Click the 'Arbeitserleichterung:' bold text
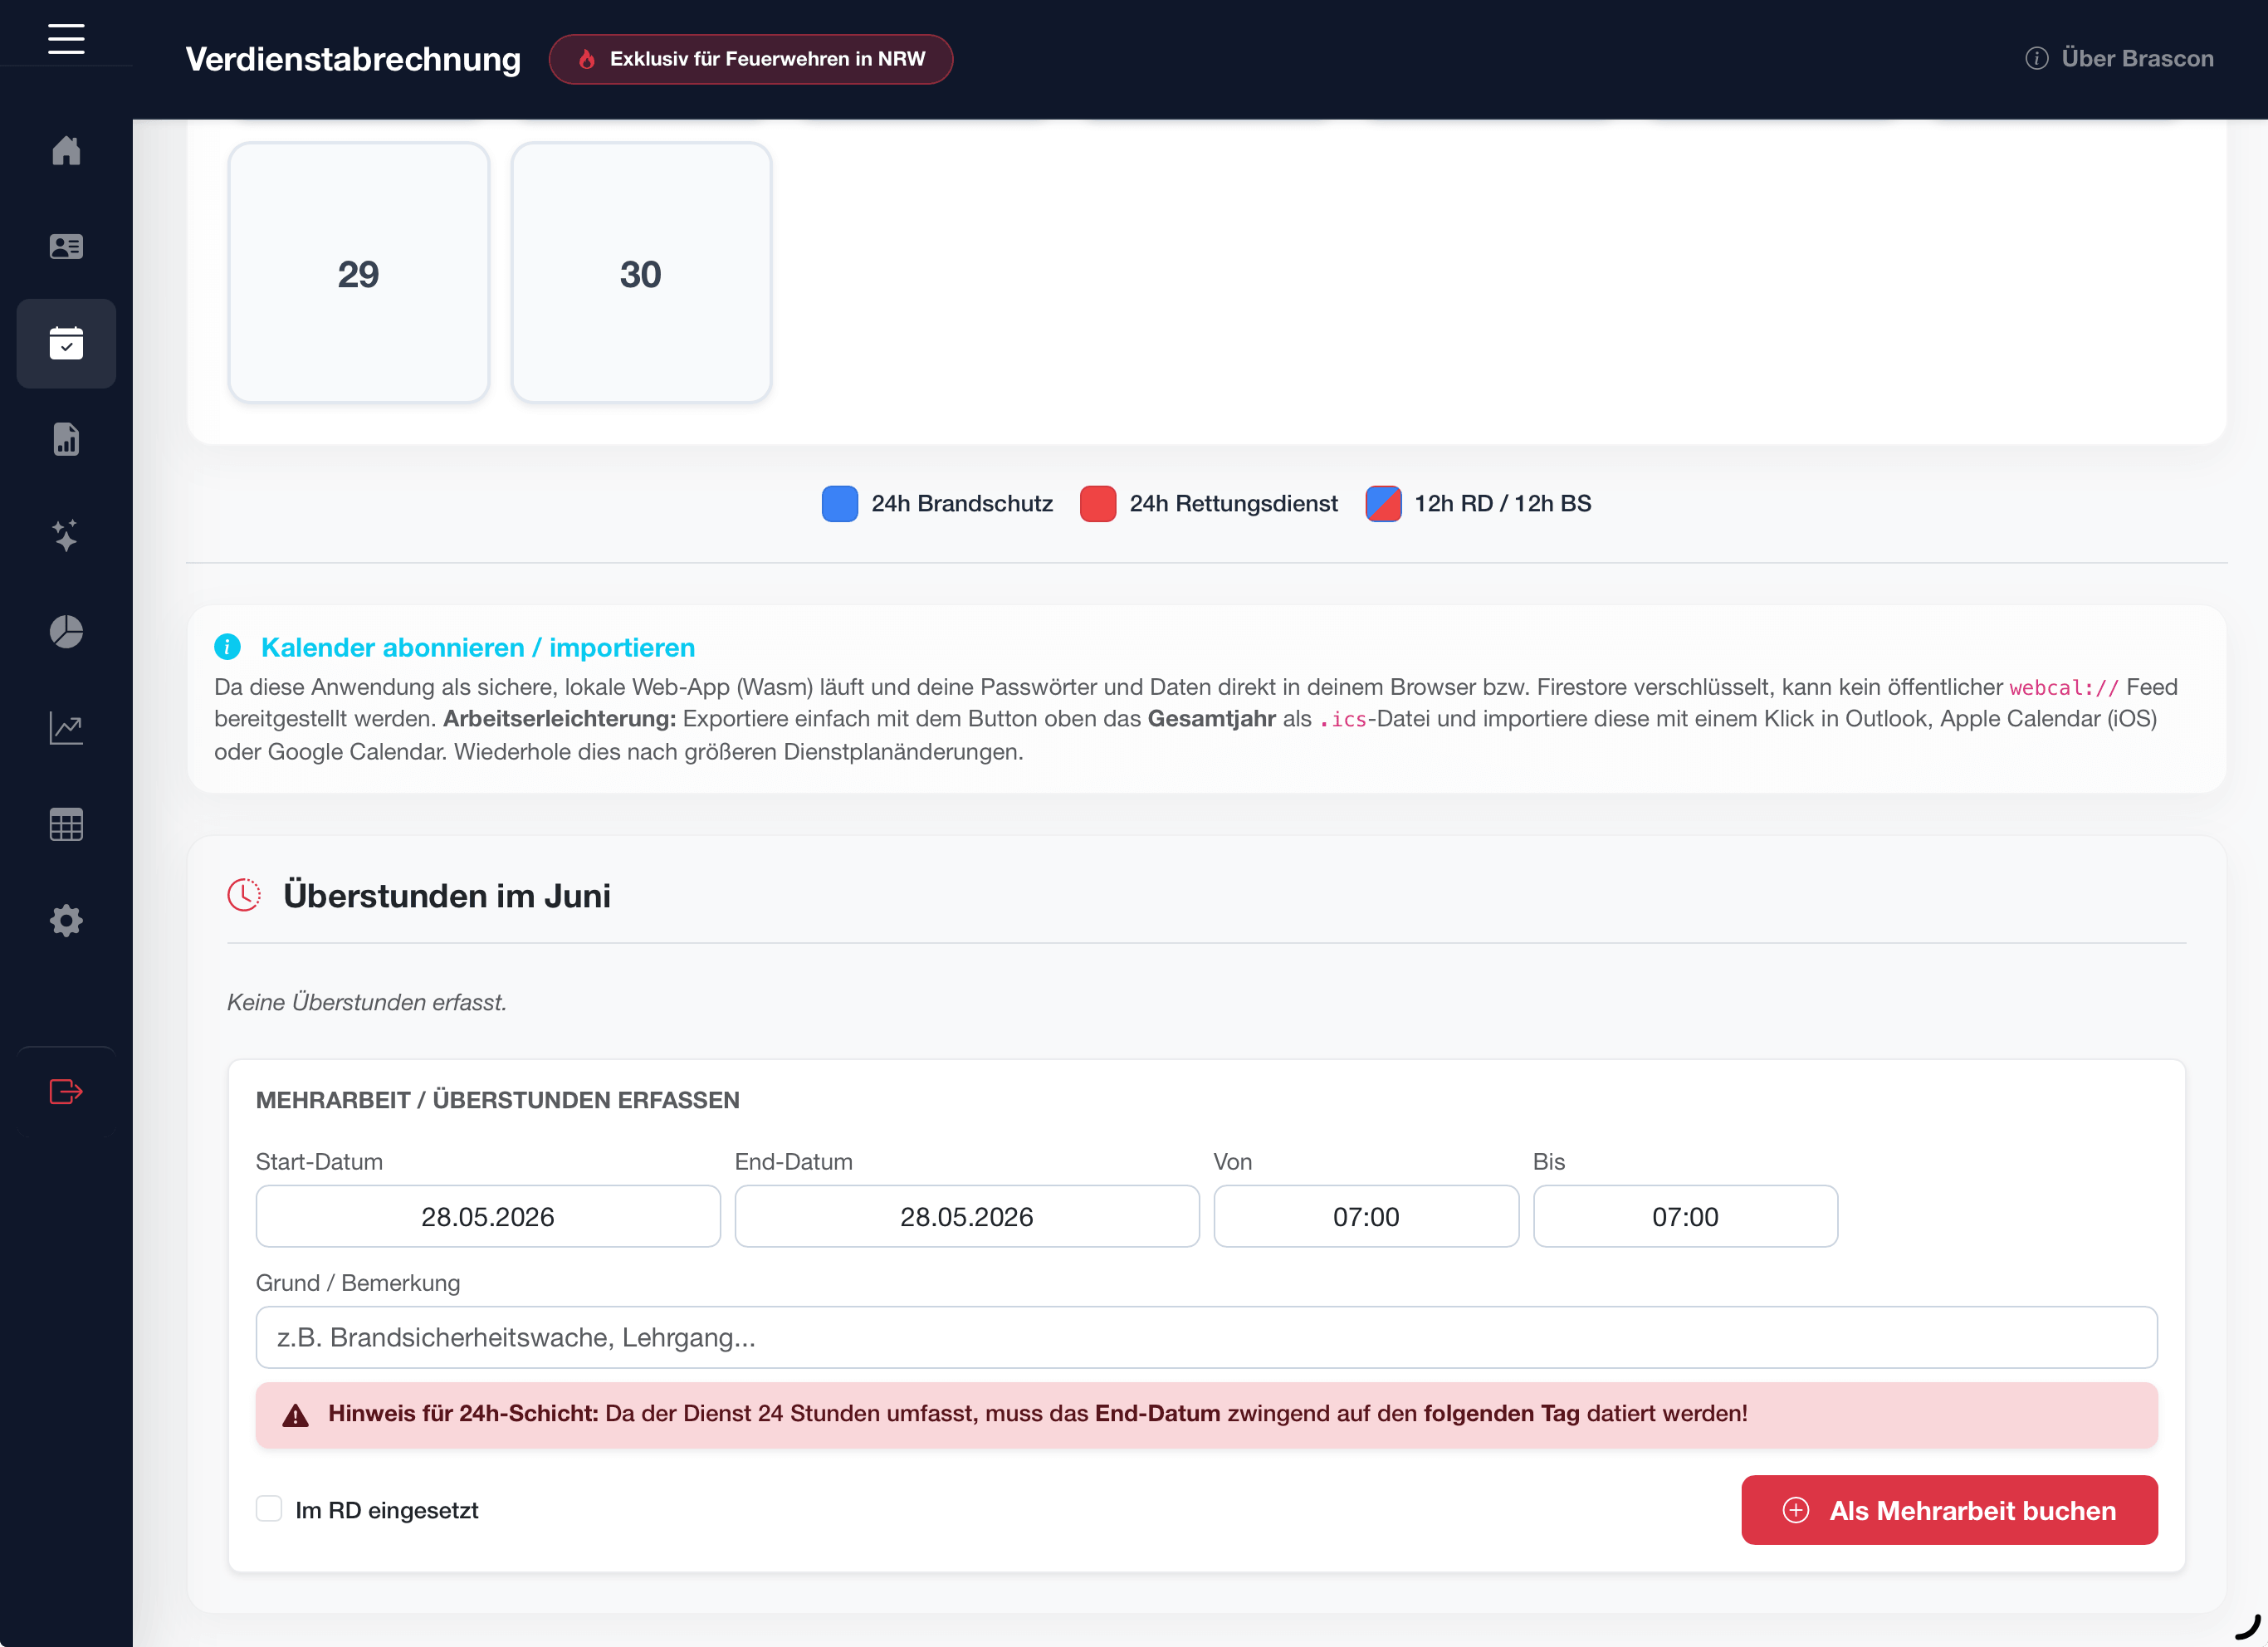 pyautogui.click(x=560, y=719)
